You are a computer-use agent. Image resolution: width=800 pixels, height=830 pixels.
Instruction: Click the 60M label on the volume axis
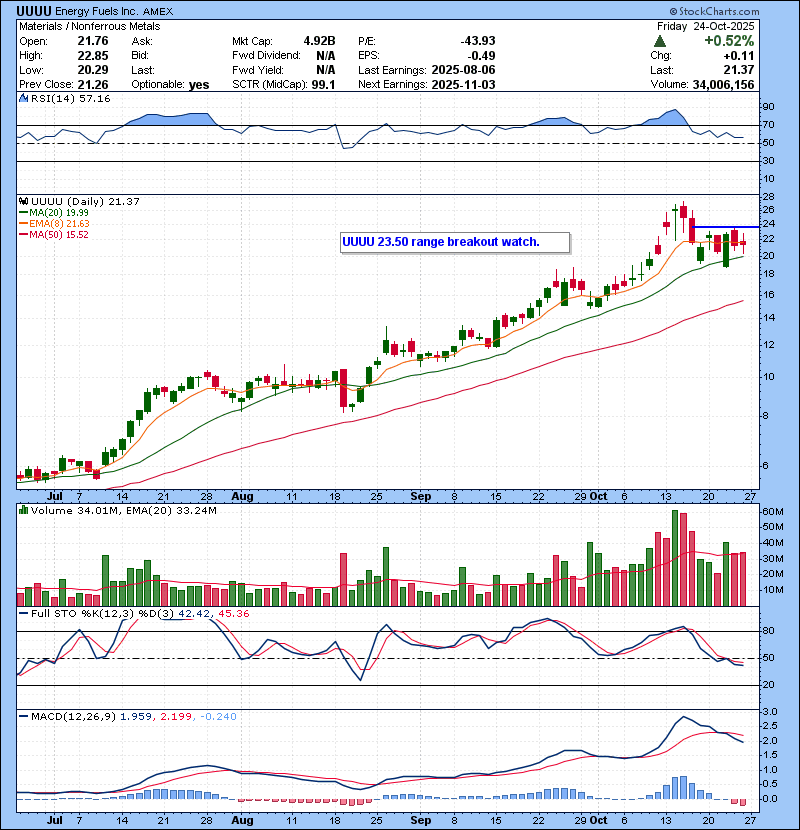[772, 512]
